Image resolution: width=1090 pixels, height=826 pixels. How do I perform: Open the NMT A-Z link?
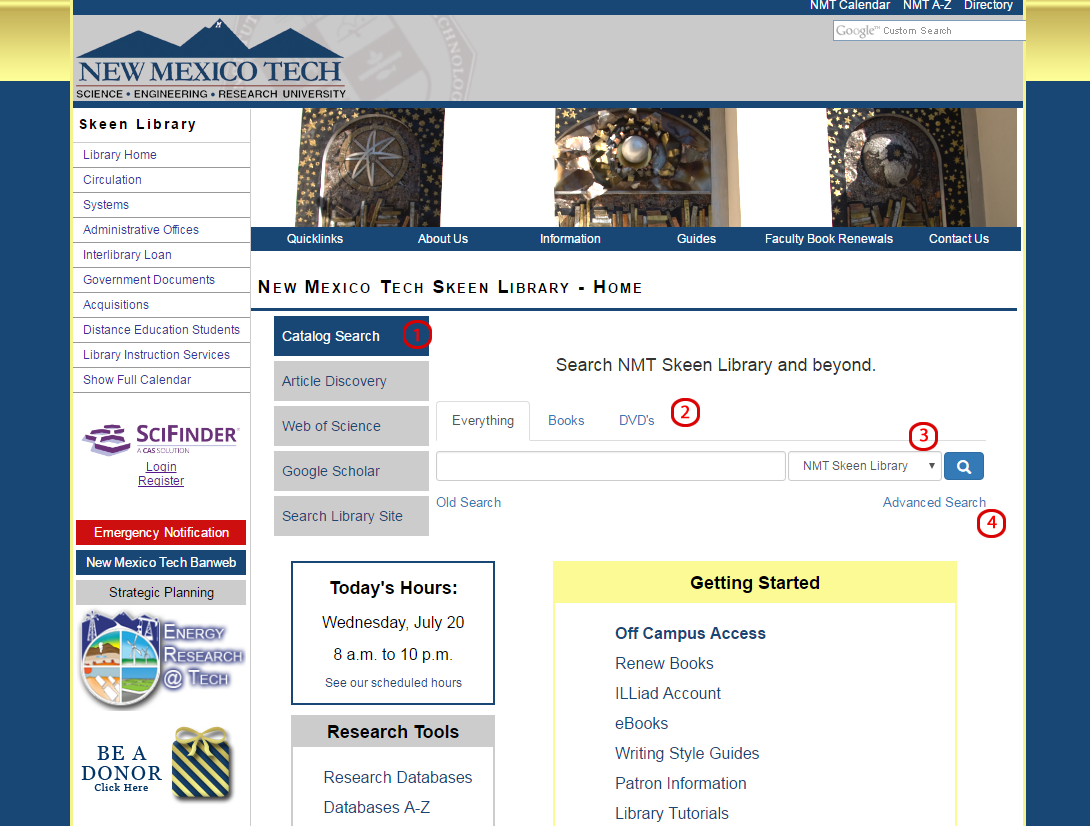tap(927, 6)
